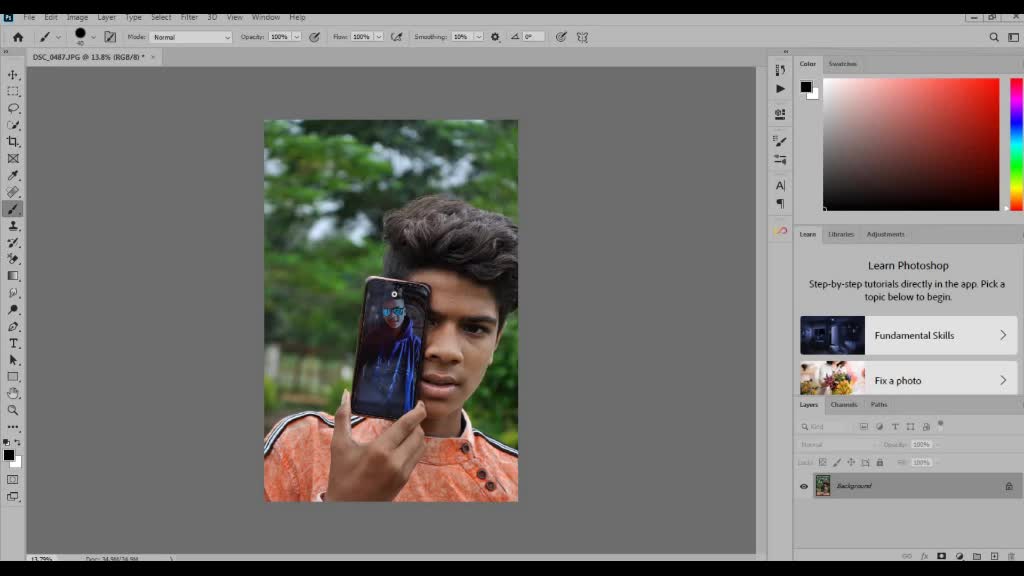
Task: Open the search icon at top right
Action: [x=994, y=37]
